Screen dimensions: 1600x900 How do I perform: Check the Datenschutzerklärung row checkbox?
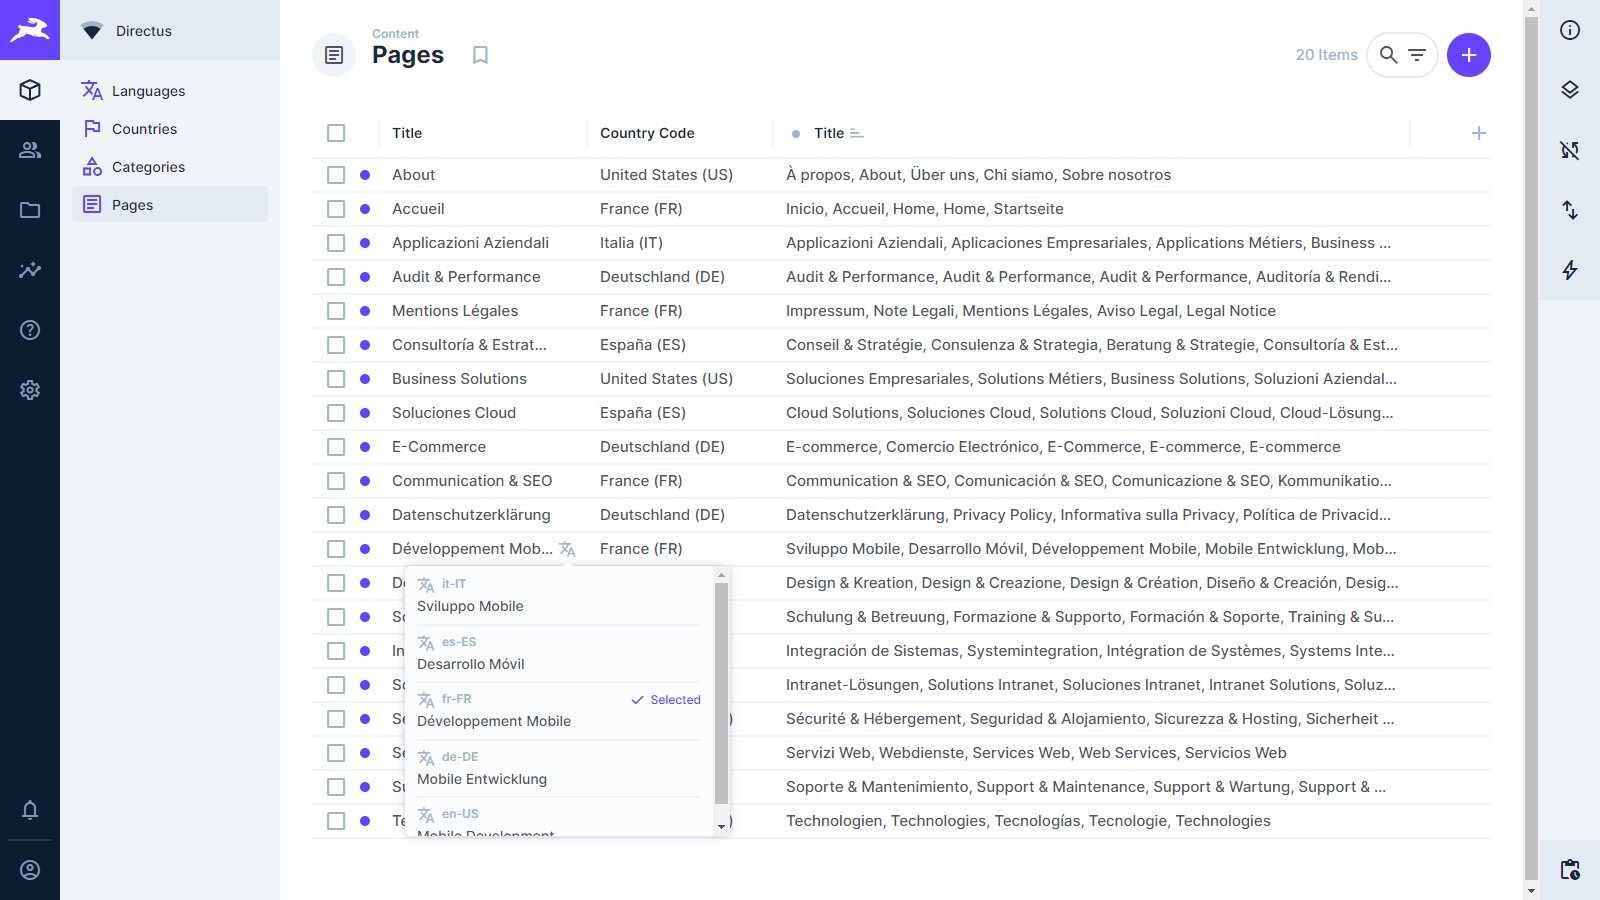pos(336,515)
